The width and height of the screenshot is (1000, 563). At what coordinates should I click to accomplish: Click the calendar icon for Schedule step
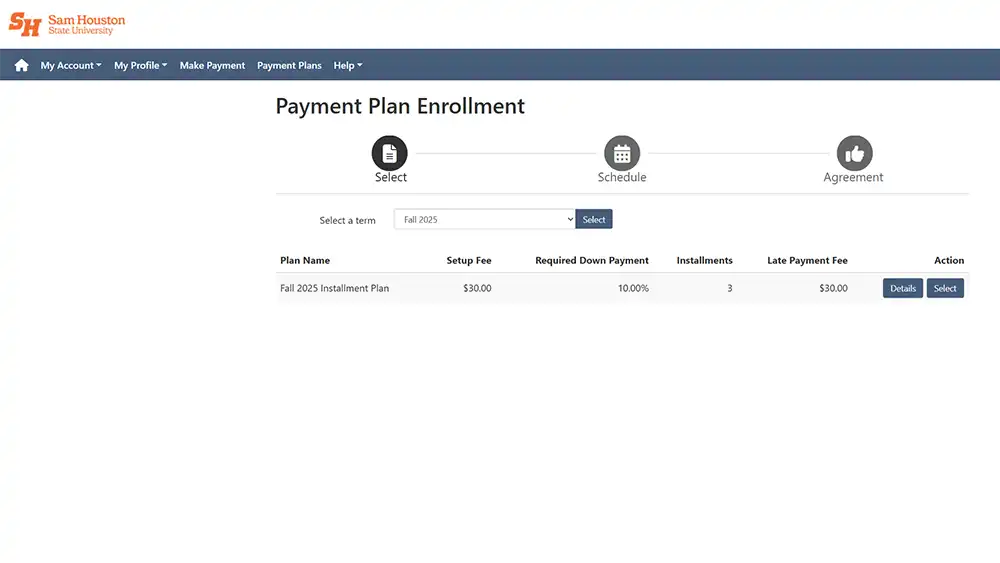click(622, 154)
